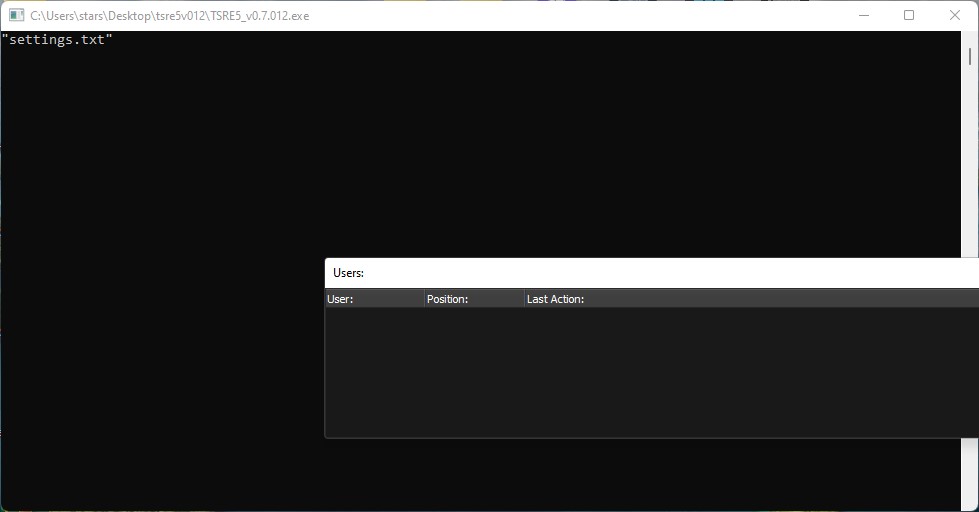Viewport: 979px width, 512px height.
Task: Click empty list area under User: column
Action: (374, 370)
